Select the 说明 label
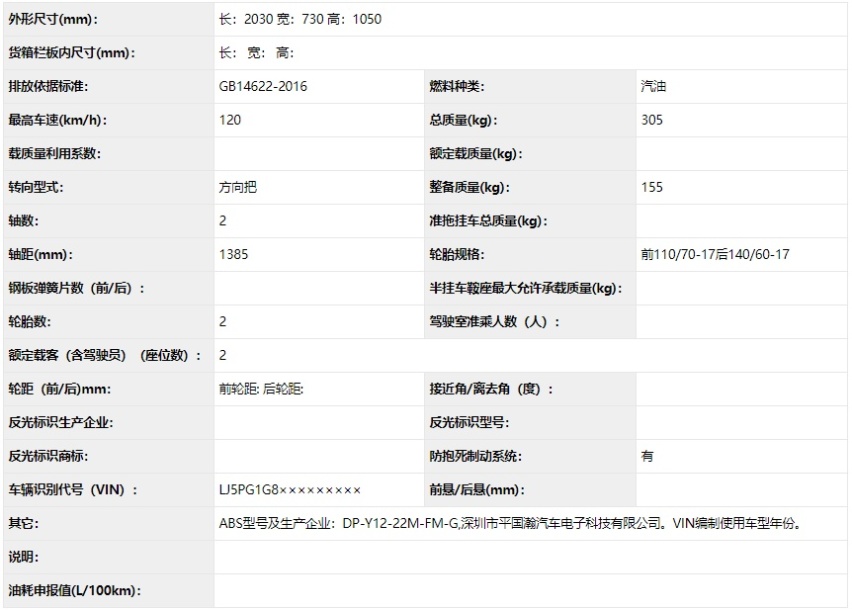852x611 pixels. [23, 557]
